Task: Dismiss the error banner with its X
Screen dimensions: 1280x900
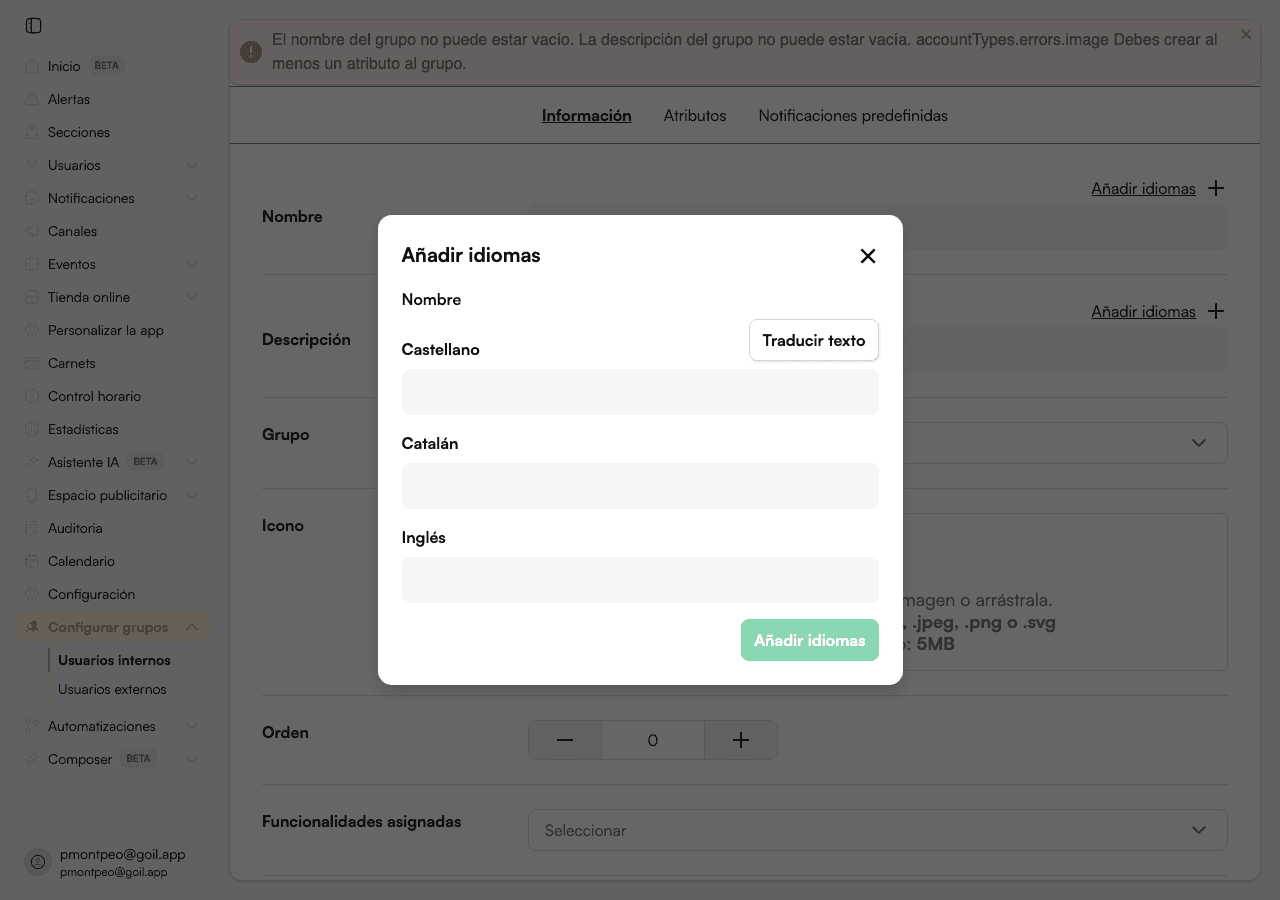Action: pos(1246,34)
